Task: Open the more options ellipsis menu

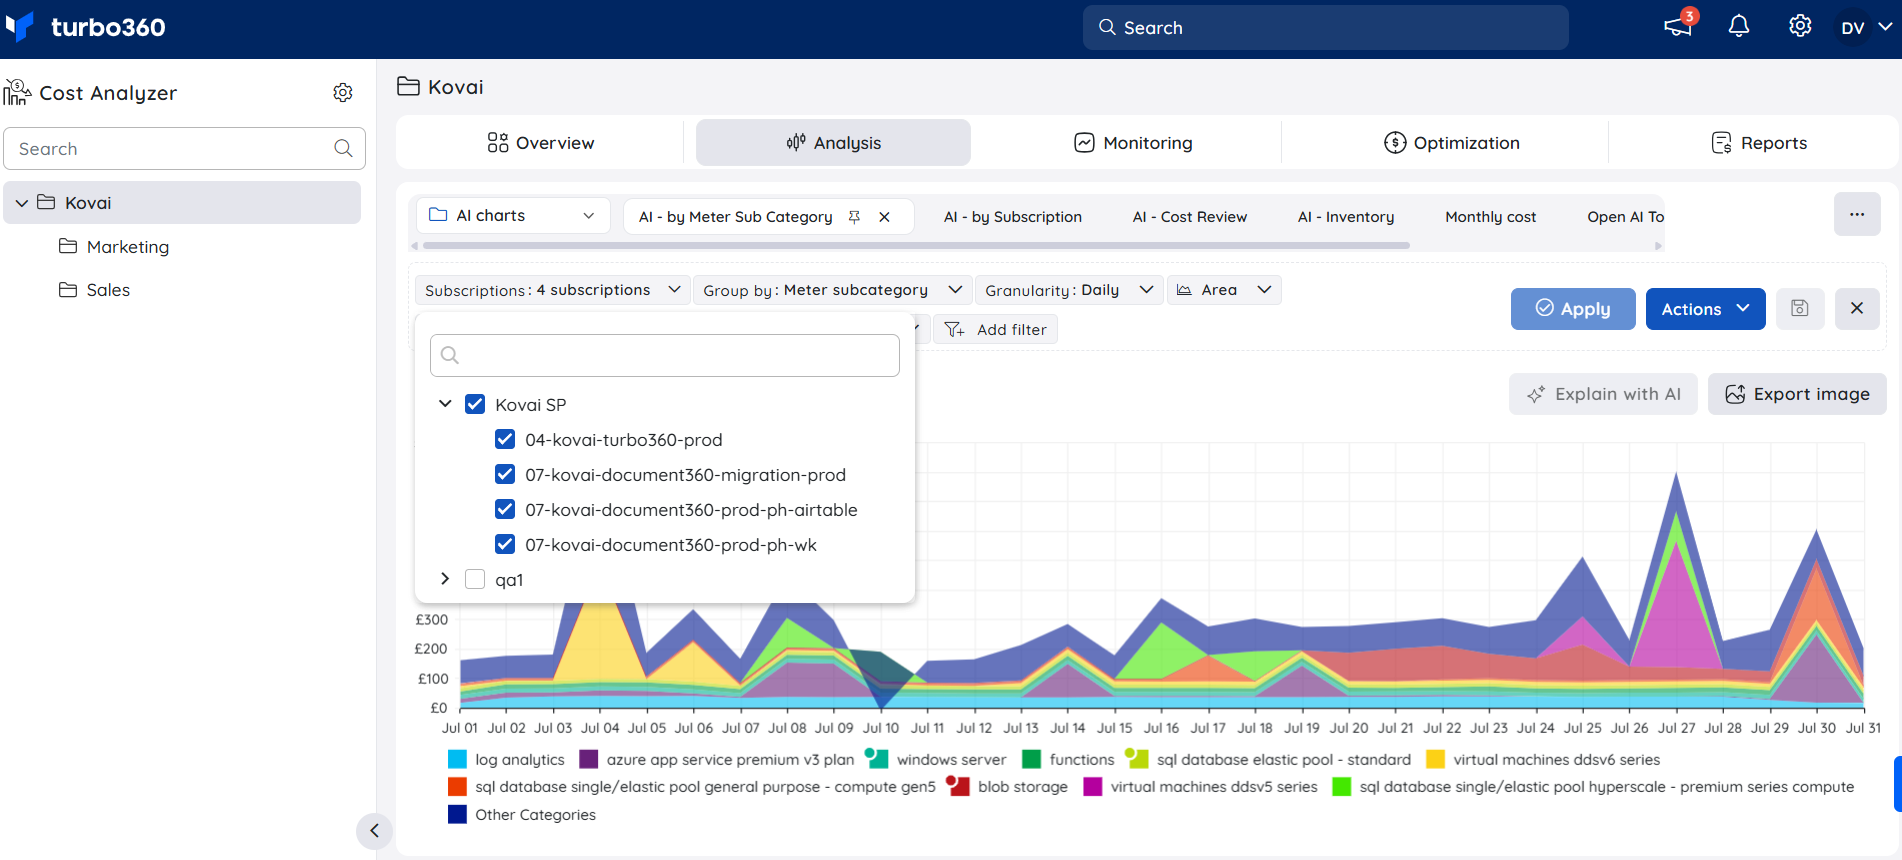Action: point(1857,215)
